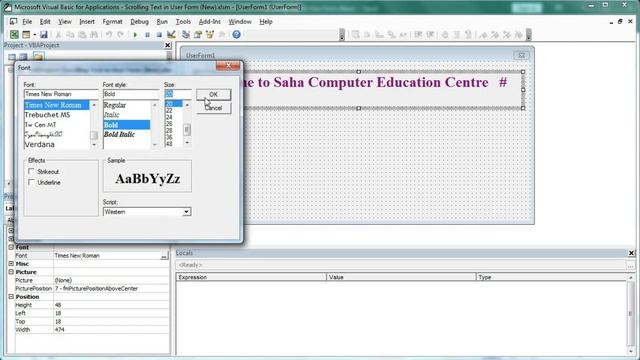The height and width of the screenshot is (360, 640).
Task: Open the Tools menu
Action: pyautogui.click(x=183, y=22)
